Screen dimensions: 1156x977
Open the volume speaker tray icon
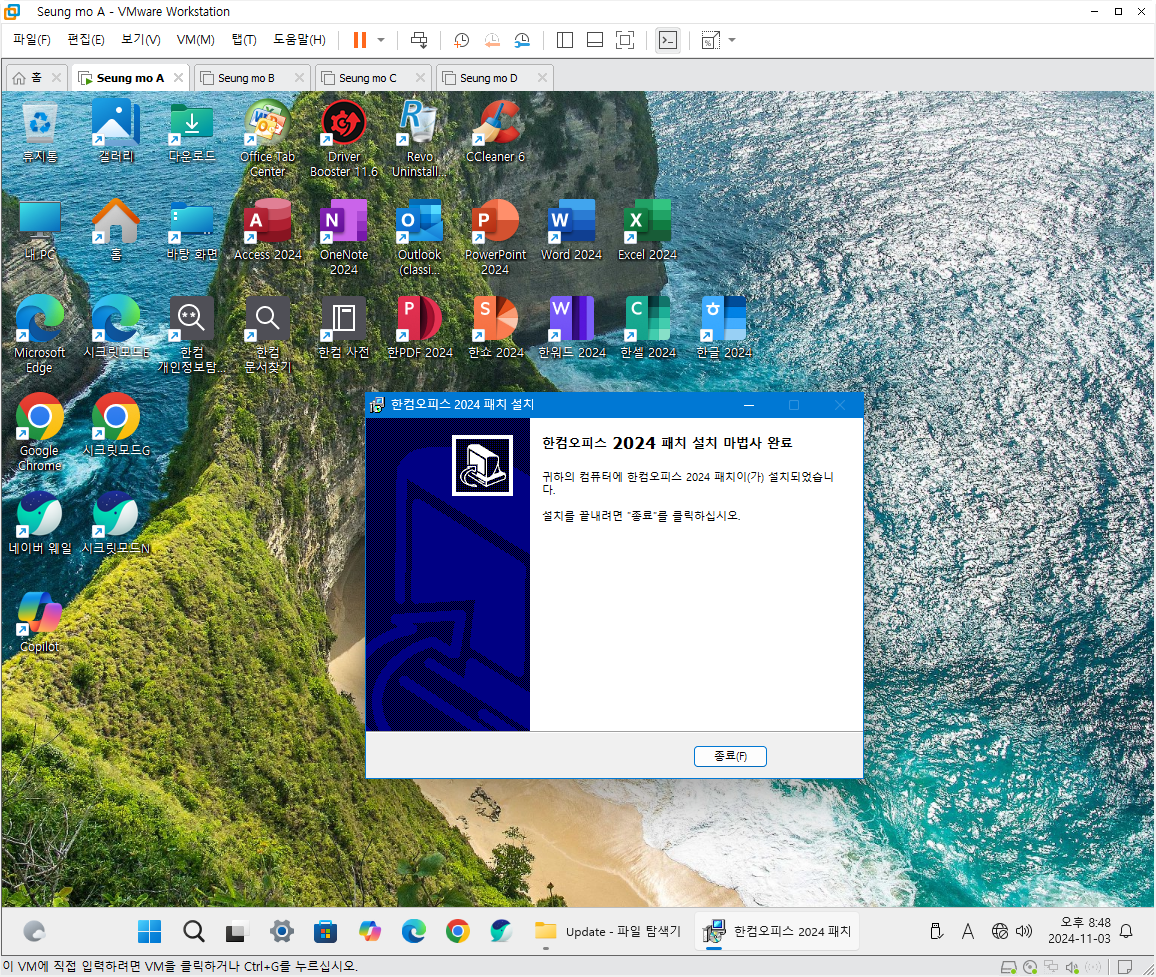pos(1024,931)
